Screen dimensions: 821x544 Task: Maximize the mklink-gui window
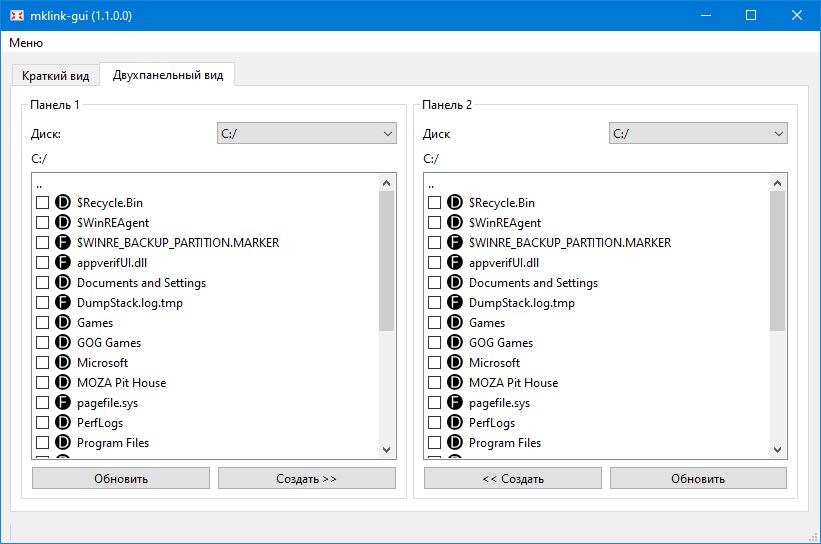750,15
